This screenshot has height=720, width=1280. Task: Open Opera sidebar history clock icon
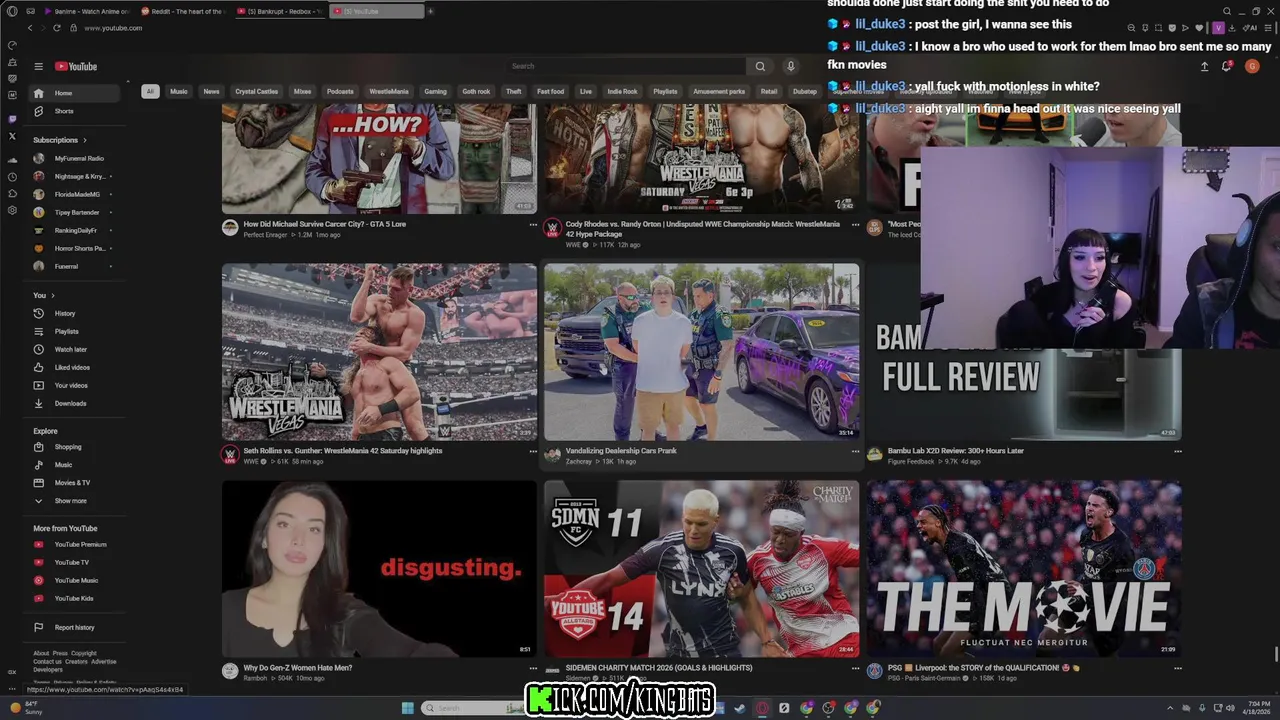coord(12,177)
